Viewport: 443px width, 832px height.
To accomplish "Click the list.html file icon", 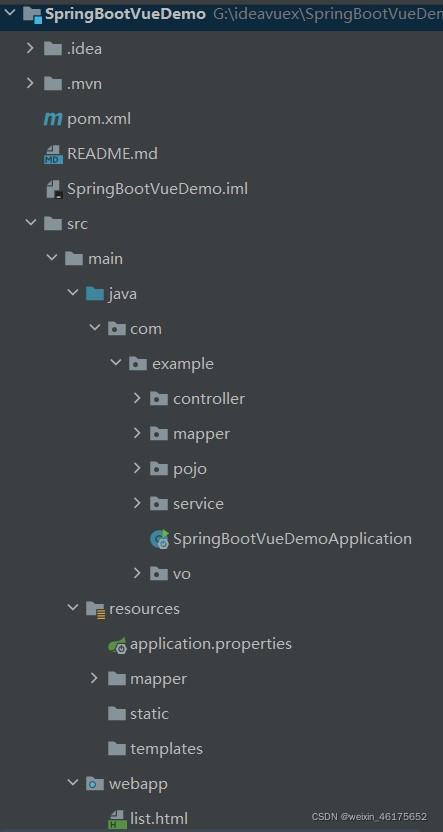I will tap(117, 819).
